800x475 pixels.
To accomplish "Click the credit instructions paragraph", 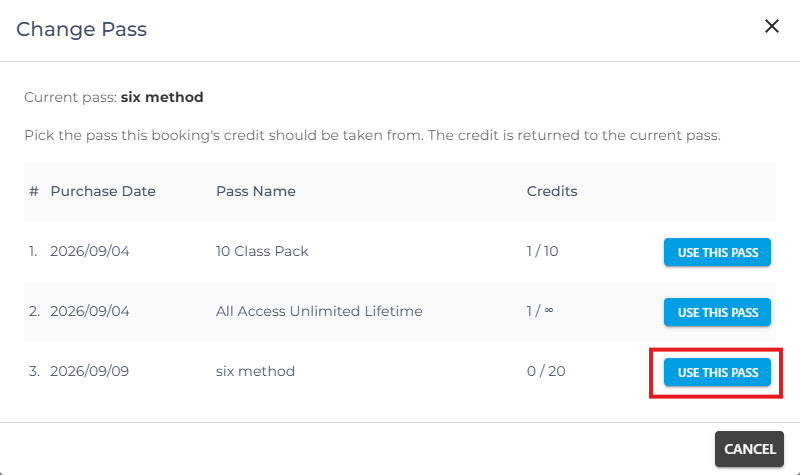I will [x=372, y=135].
